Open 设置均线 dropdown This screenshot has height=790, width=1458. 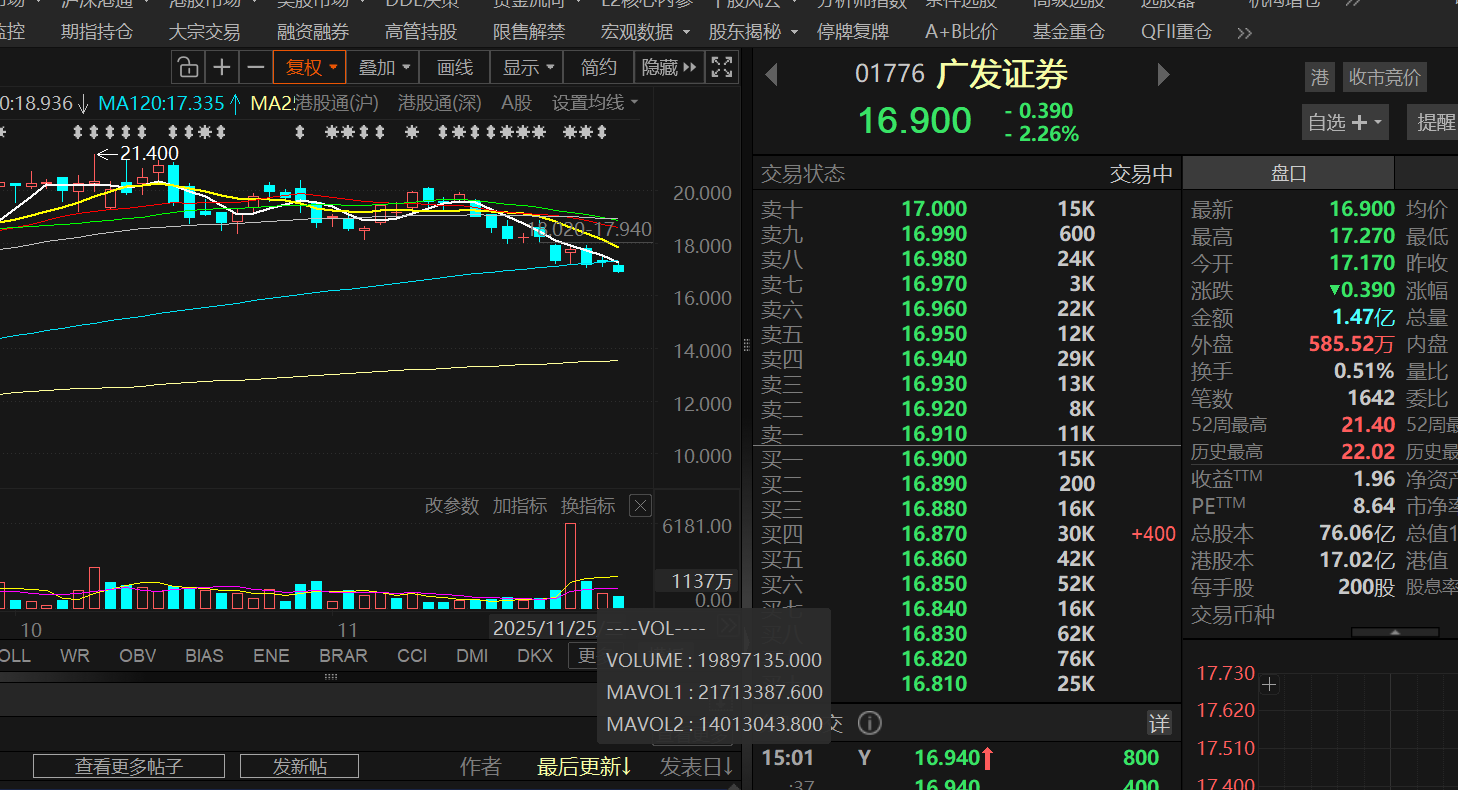[595, 103]
